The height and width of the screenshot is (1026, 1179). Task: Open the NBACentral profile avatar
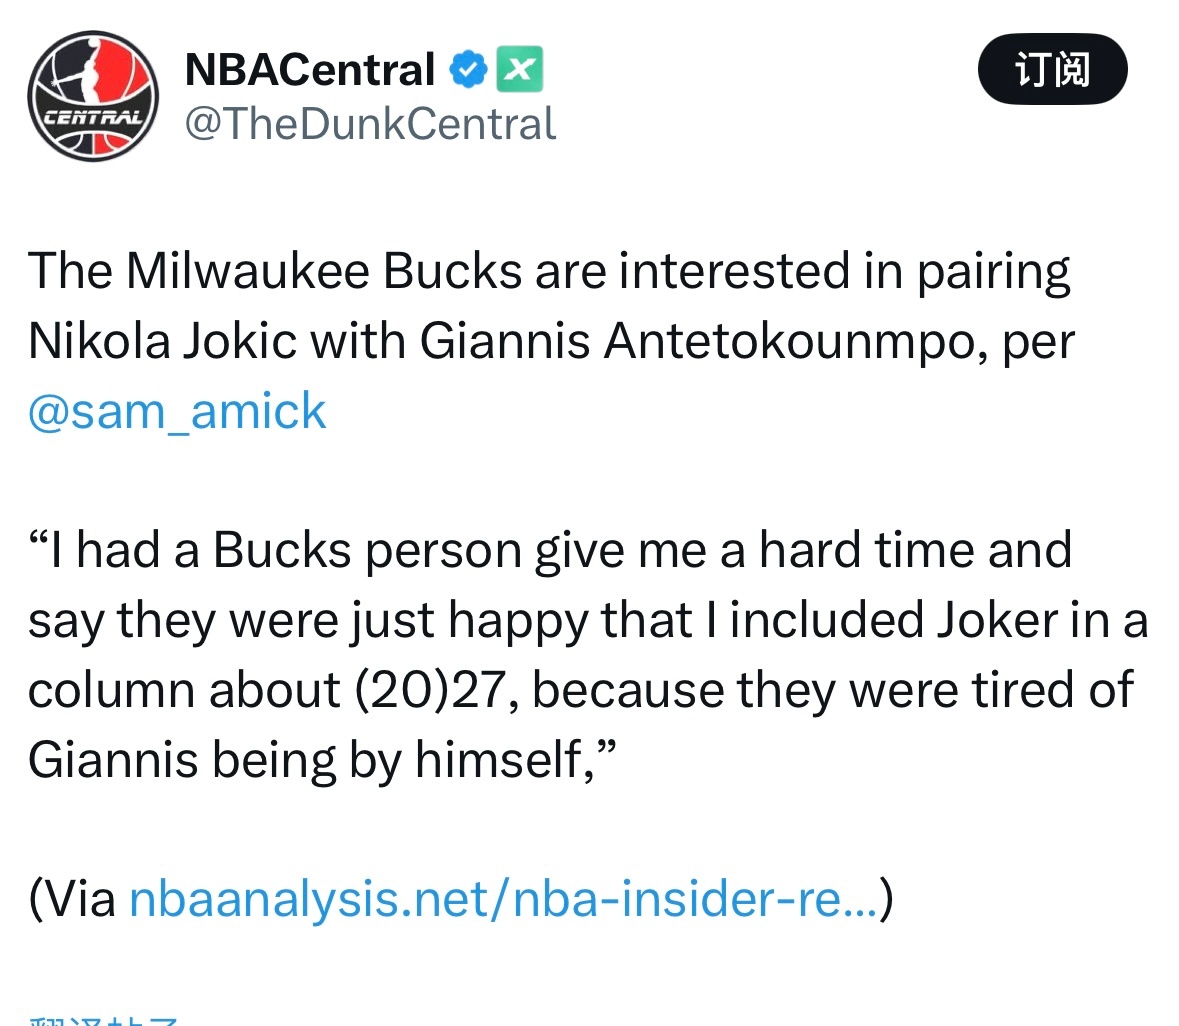(93, 95)
